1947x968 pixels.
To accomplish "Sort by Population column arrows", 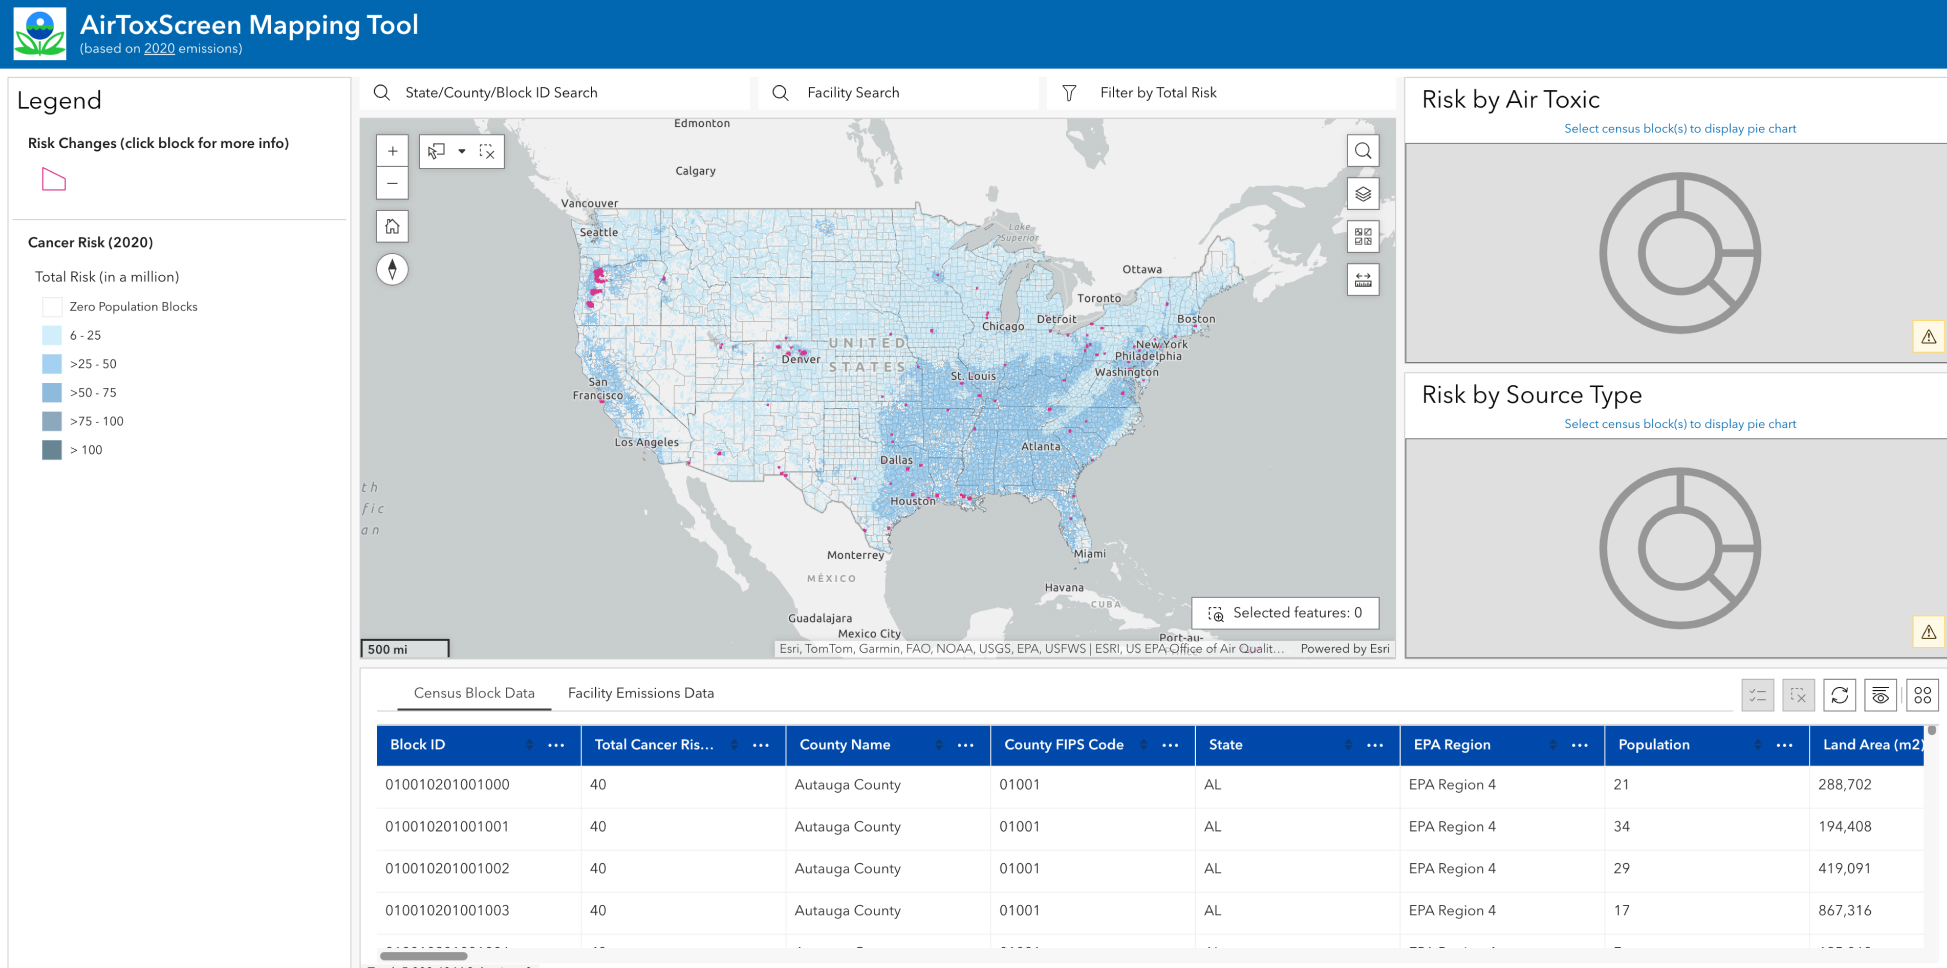I will [1758, 745].
